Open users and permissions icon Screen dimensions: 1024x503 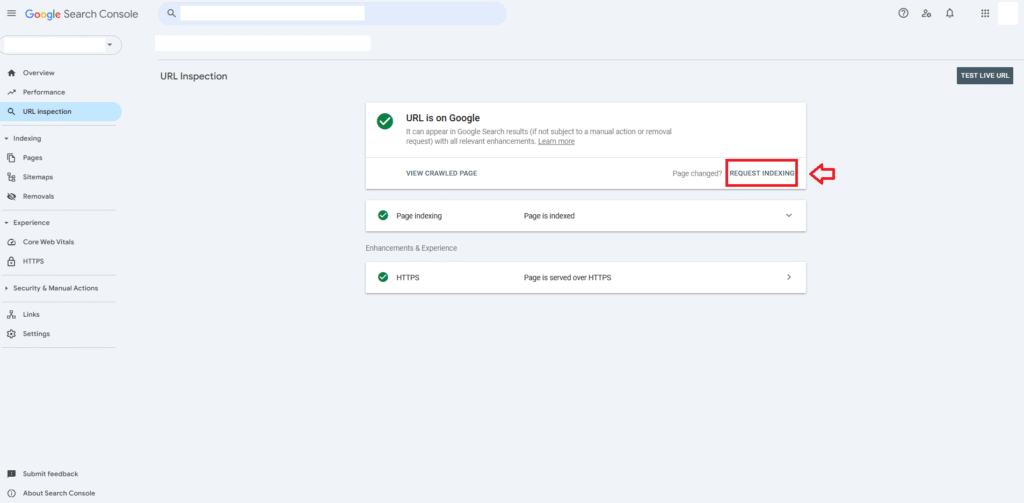coord(926,13)
